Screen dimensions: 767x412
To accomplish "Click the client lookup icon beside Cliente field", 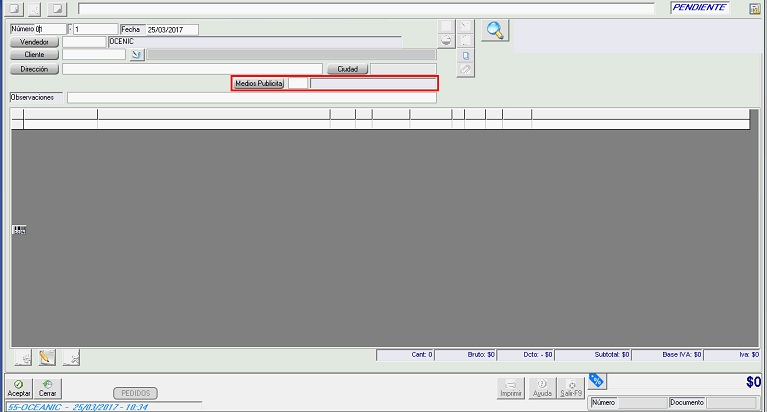I will pyautogui.click(x=137, y=55).
